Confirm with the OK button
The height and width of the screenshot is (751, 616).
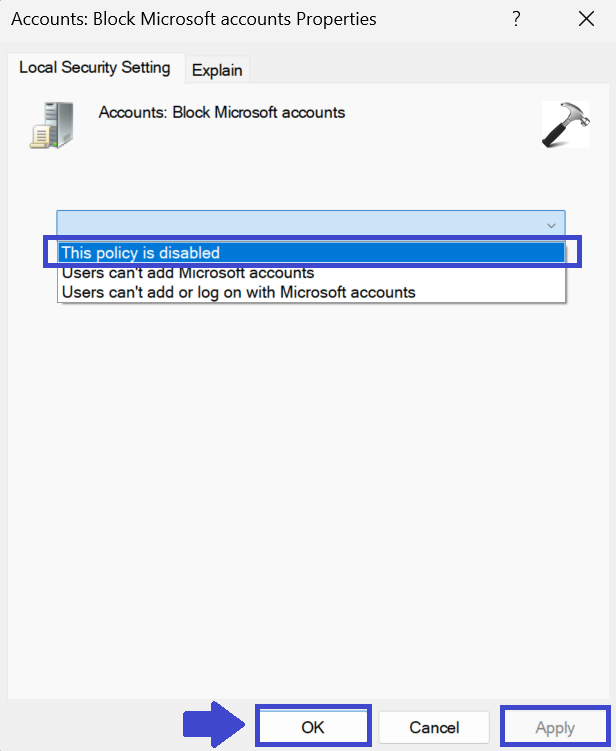tap(313, 727)
